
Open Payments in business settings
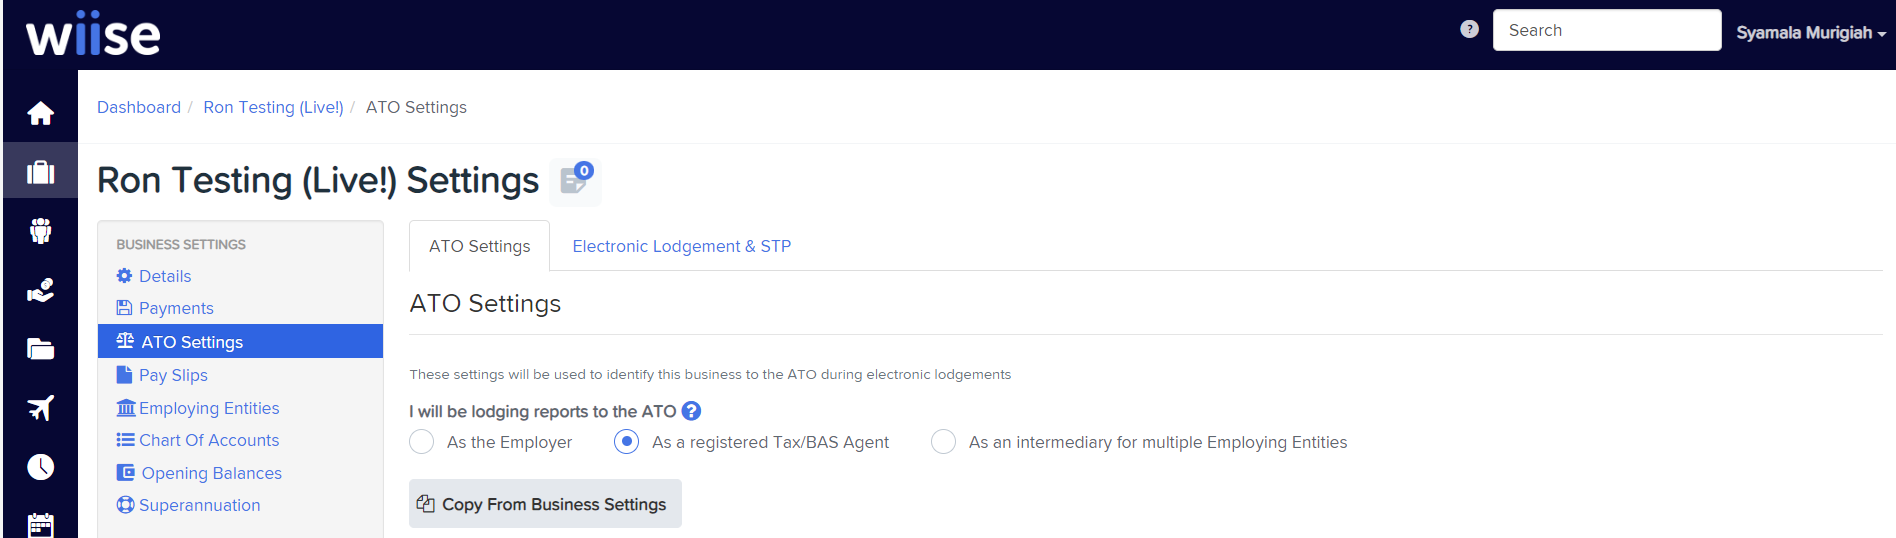point(176,308)
